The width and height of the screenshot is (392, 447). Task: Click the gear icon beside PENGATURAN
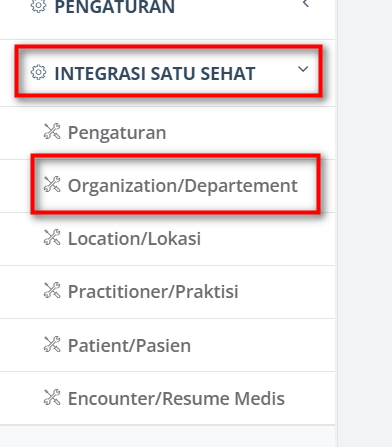click(39, 6)
